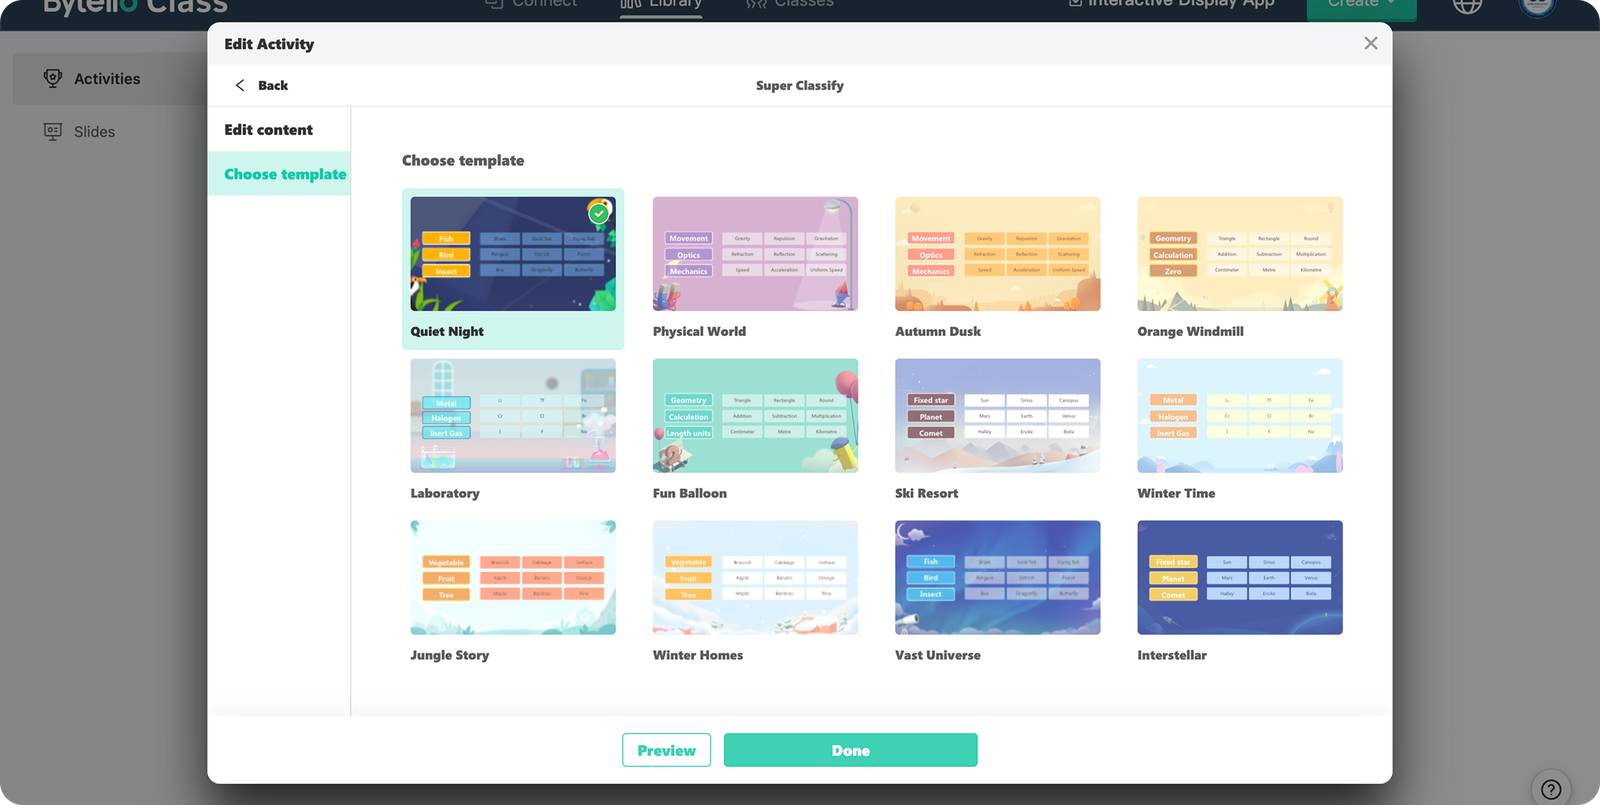Click the Activities trophy icon in sidebar
This screenshot has height=805, width=1600.
53,78
